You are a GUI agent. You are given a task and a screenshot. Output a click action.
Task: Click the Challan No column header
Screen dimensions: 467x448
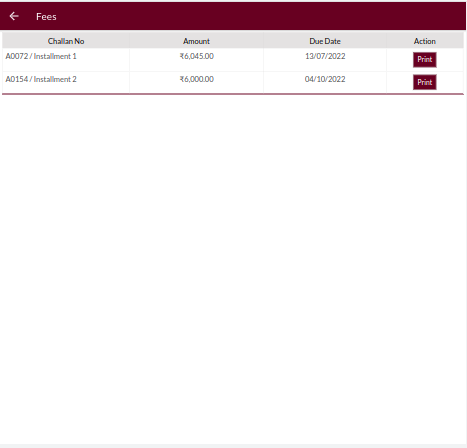click(66, 41)
